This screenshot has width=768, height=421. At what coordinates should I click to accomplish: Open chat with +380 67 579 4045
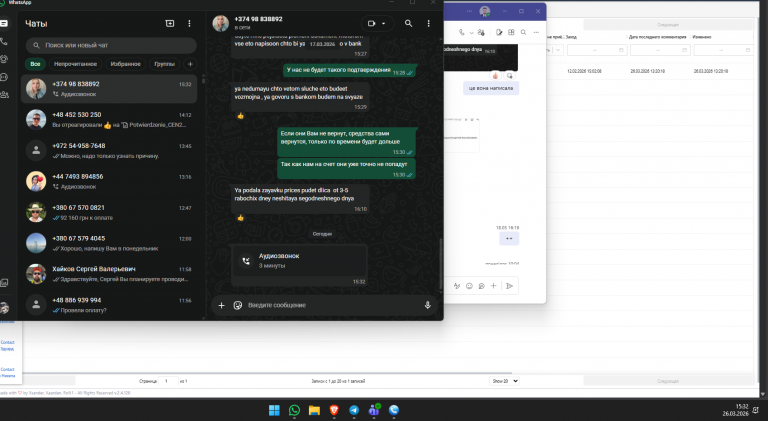(x=109, y=243)
